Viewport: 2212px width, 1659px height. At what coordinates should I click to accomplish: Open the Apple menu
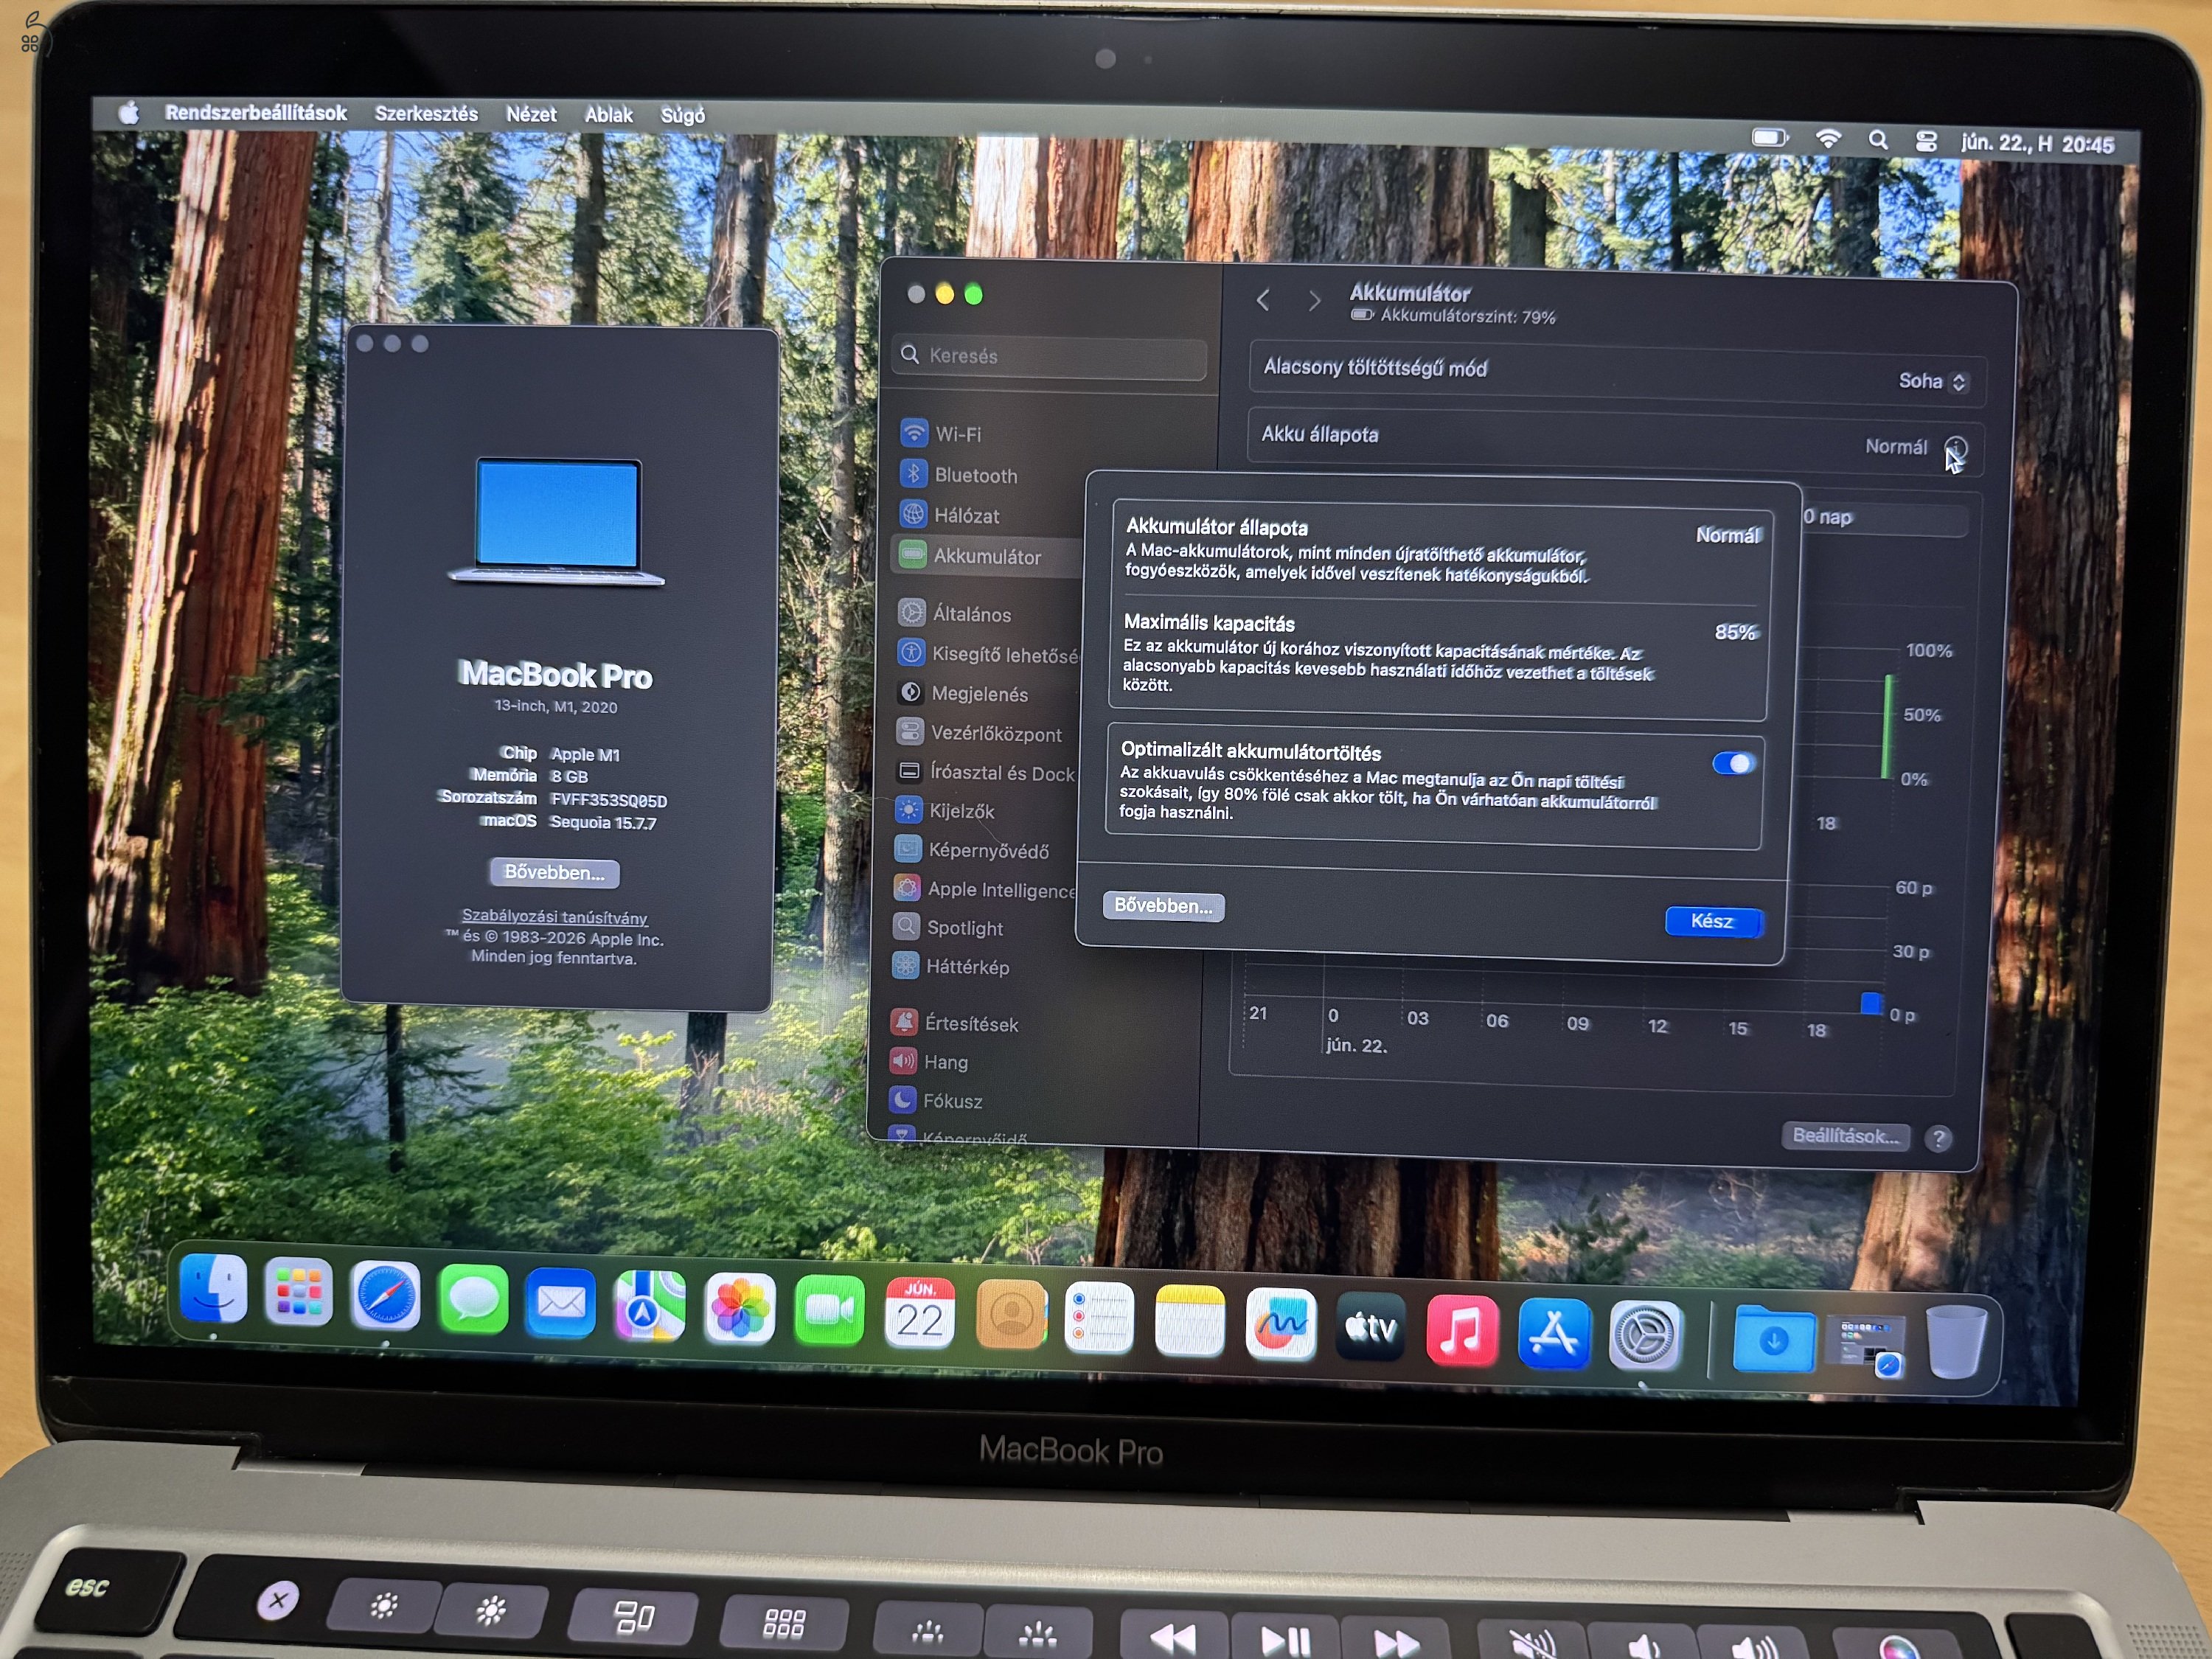(x=128, y=112)
